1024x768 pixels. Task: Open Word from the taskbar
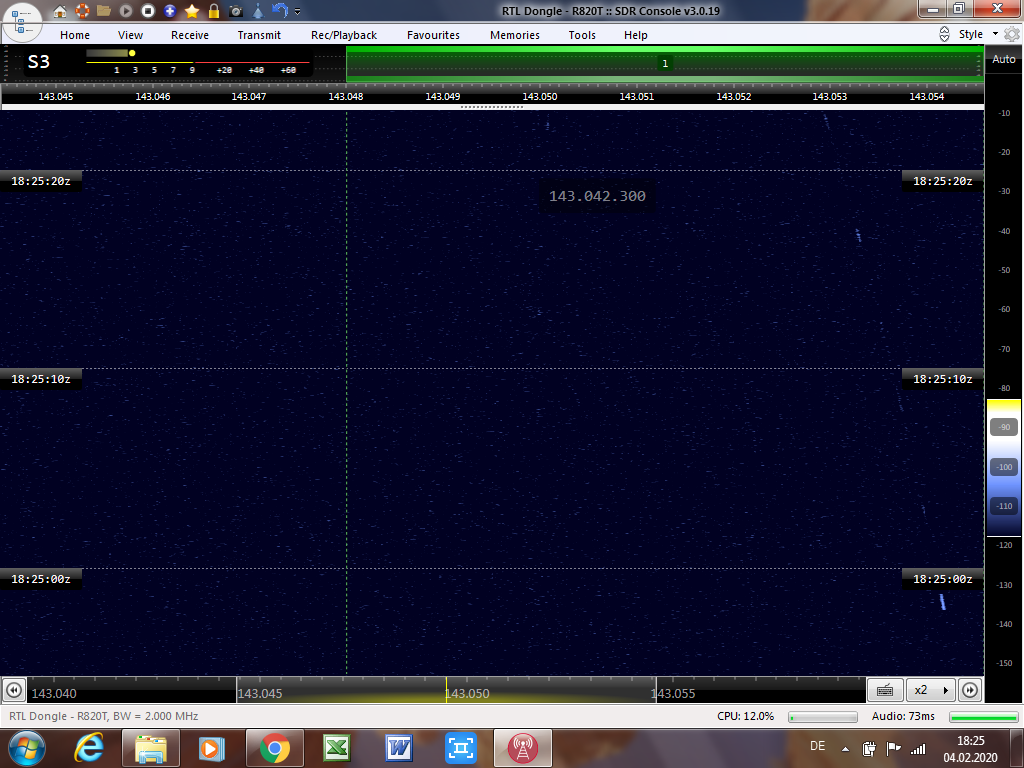point(398,748)
